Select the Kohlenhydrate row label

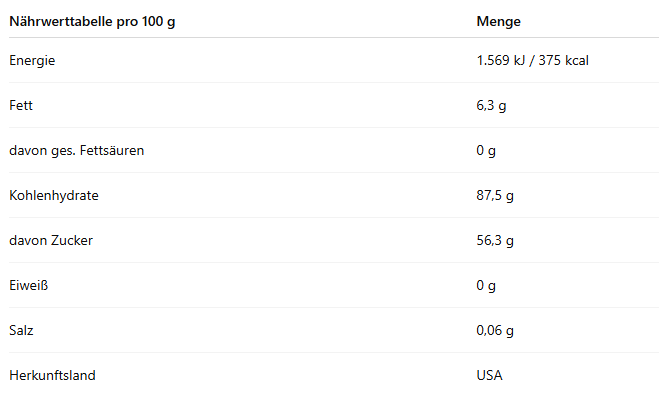click(54, 196)
